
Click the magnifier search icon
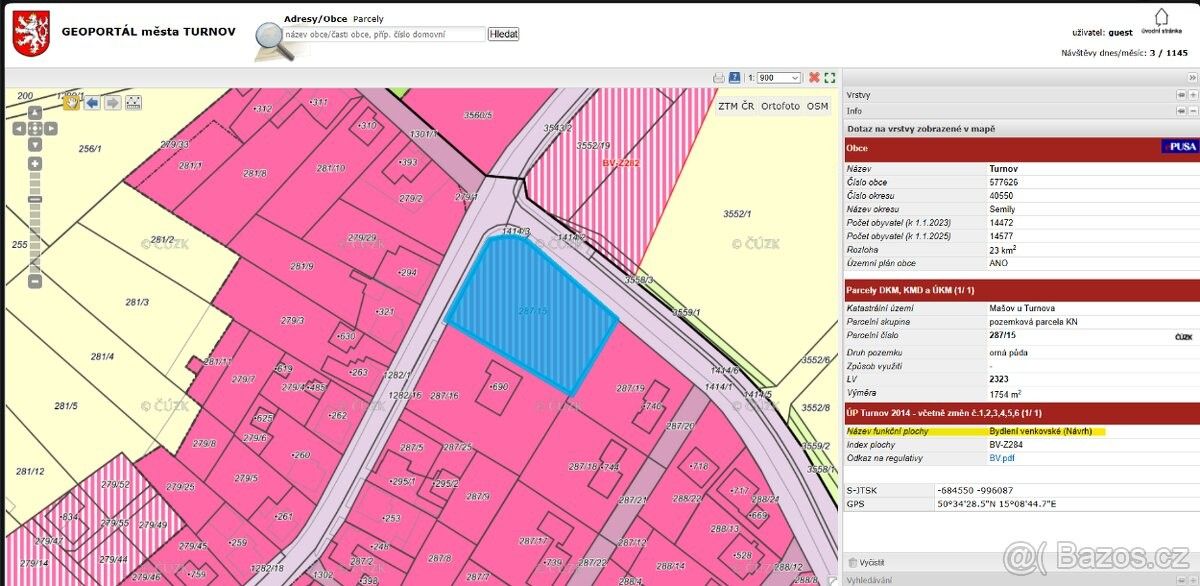pyautogui.click(x=270, y=38)
